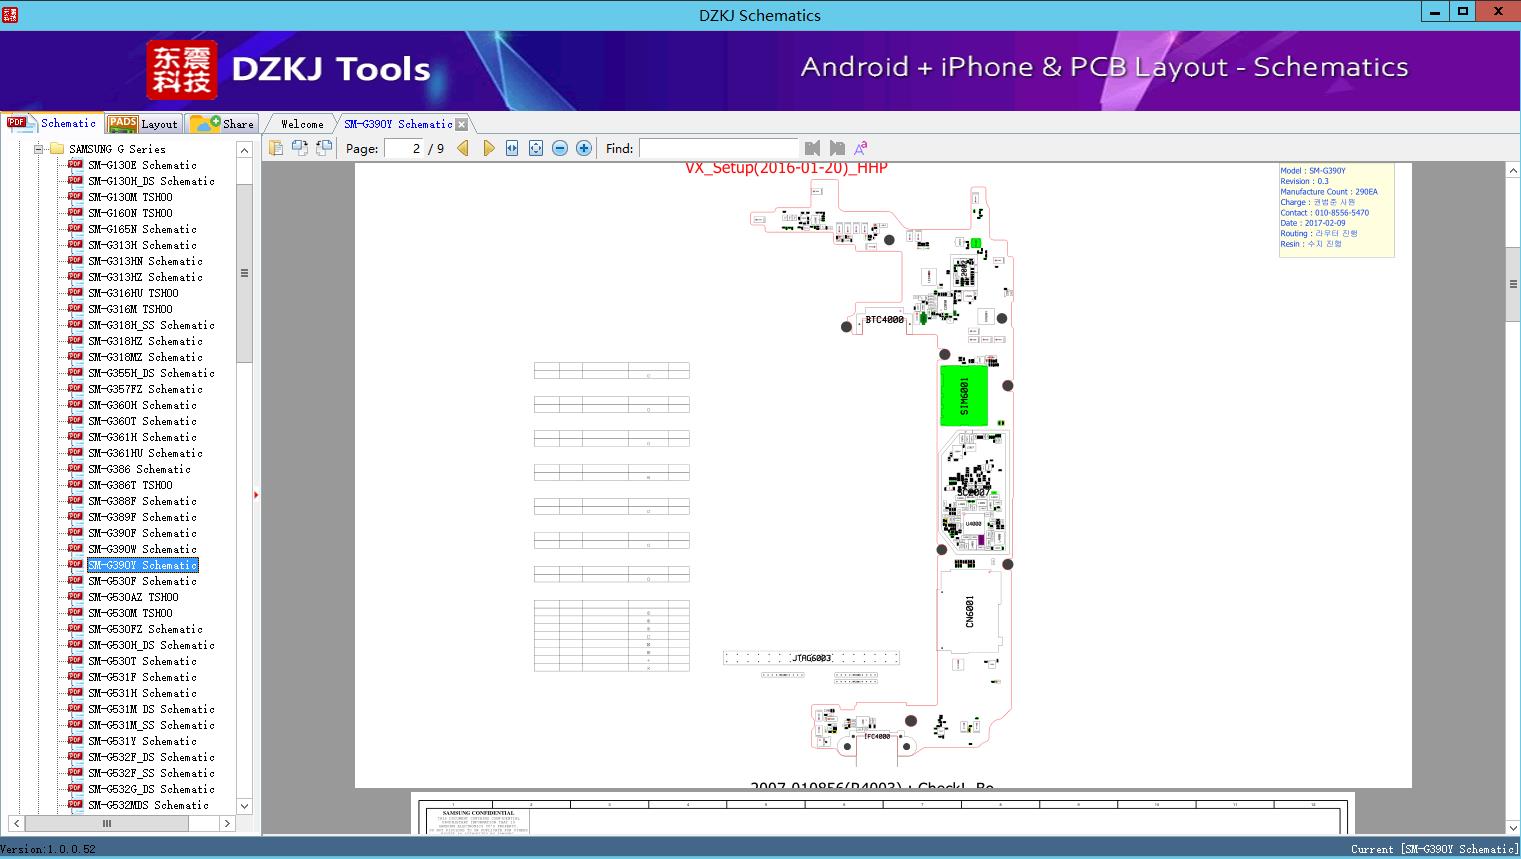Viewport: 1521px width, 859px height.
Task: Open SM-G130M TSHOO in the tree
Action: point(130,197)
